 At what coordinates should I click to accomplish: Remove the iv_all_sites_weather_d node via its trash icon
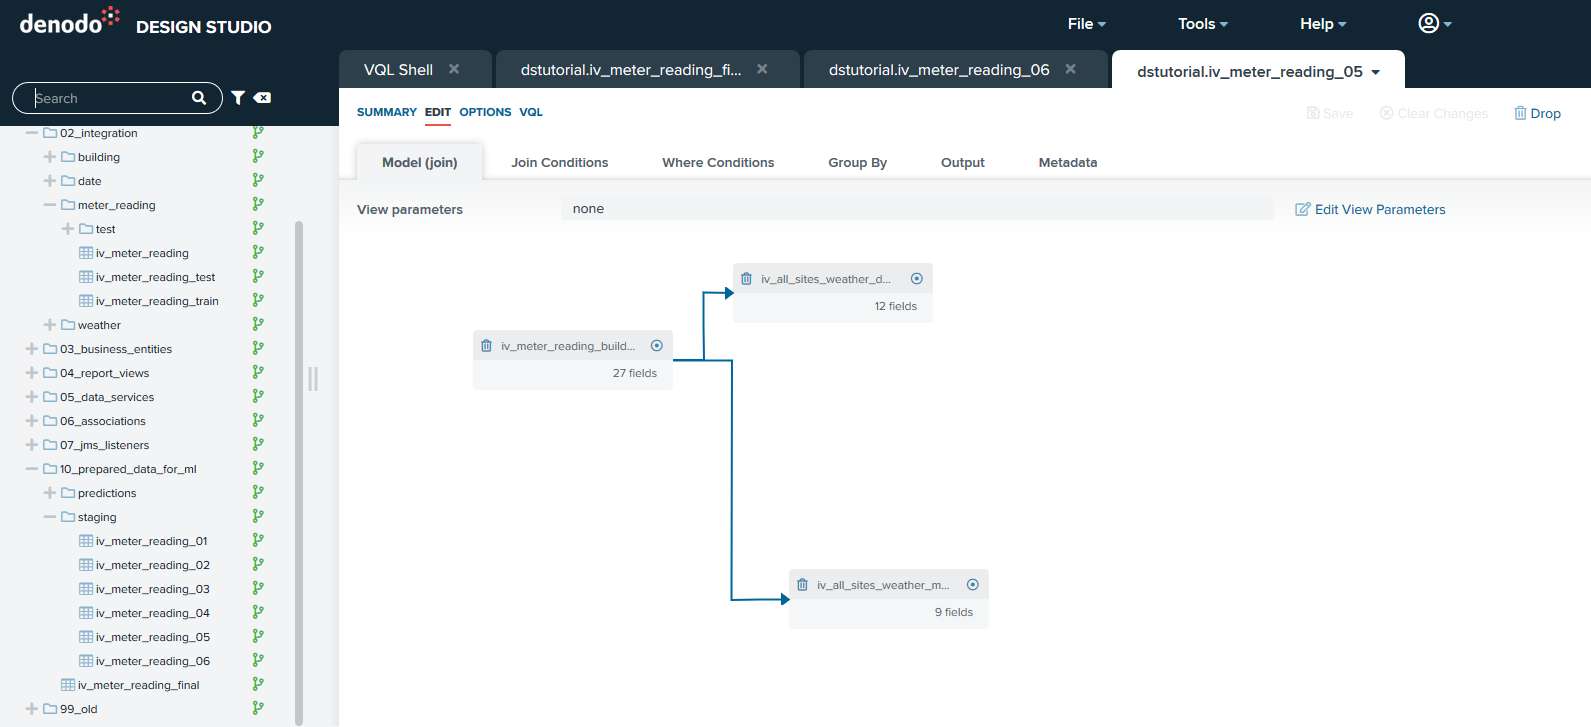(746, 279)
